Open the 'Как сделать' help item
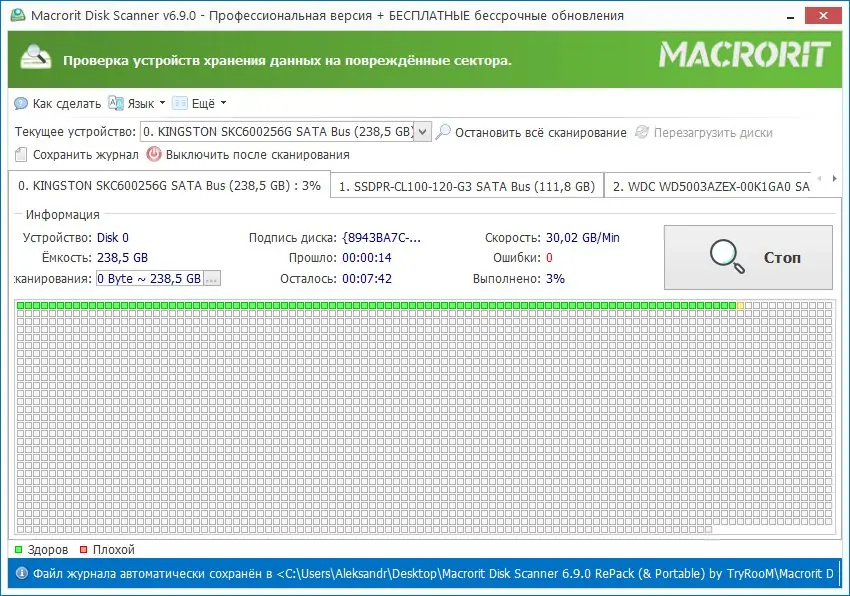The height and width of the screenshot is (596, 850). point(58,104)
